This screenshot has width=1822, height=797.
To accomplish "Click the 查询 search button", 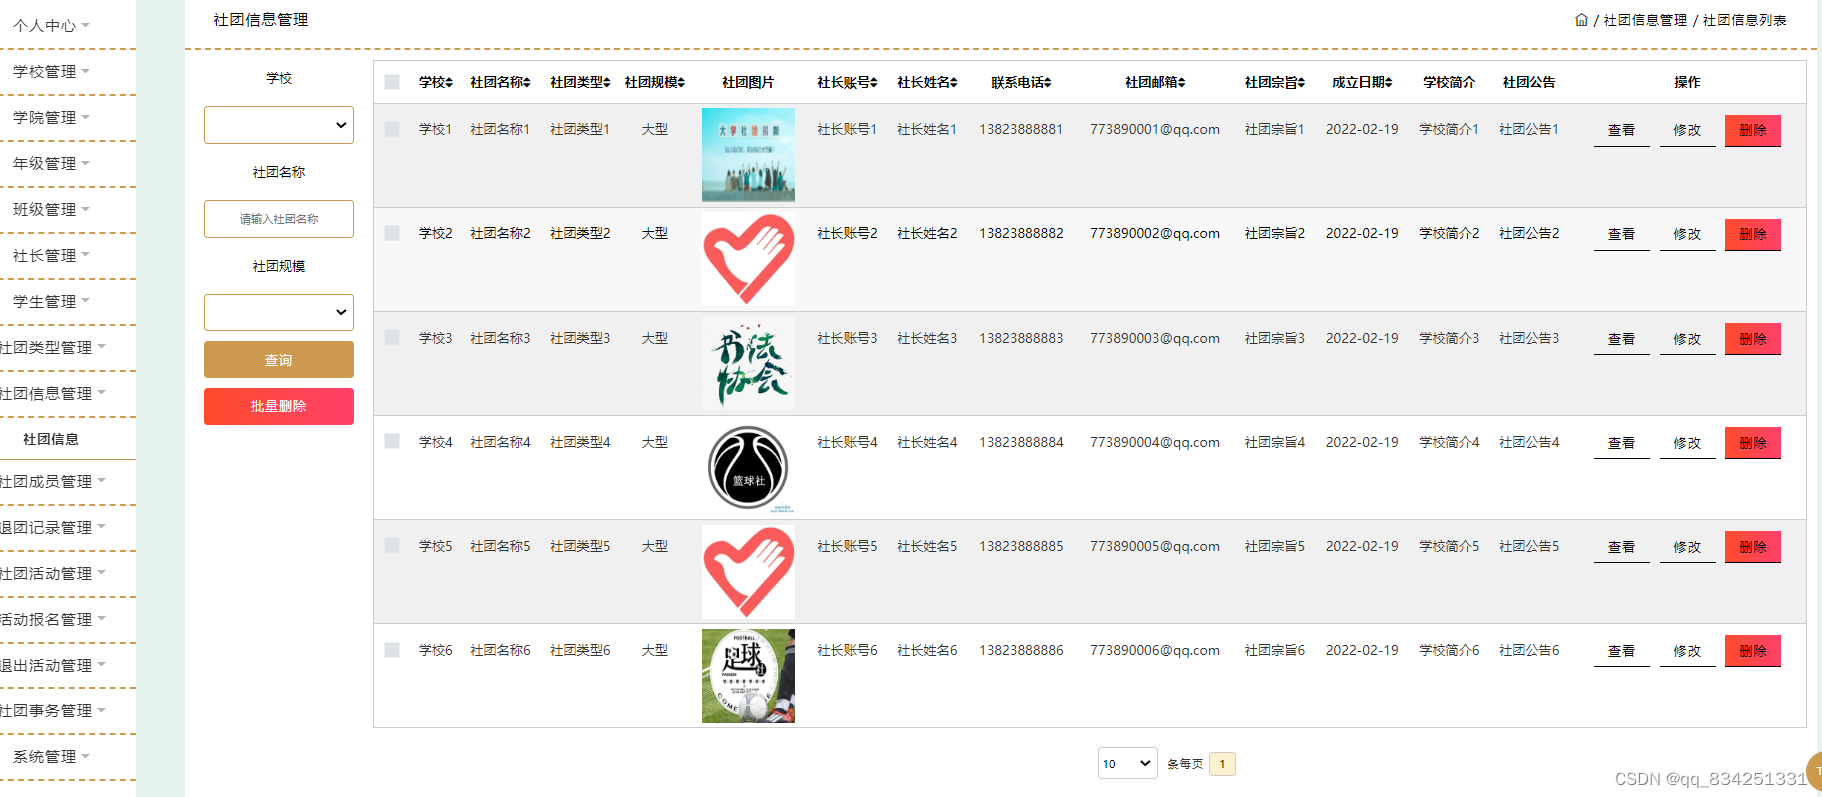I will pos(279,360).
